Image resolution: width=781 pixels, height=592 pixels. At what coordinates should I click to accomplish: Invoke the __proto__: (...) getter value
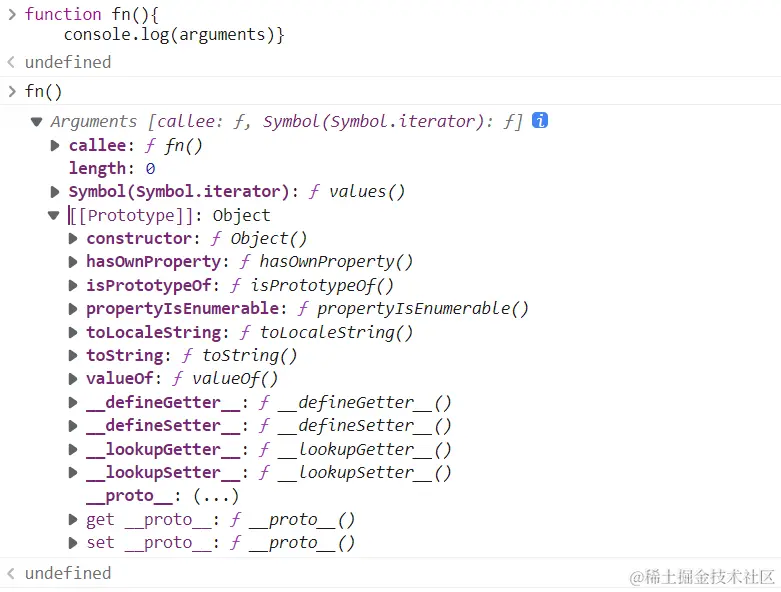(216, 496)
